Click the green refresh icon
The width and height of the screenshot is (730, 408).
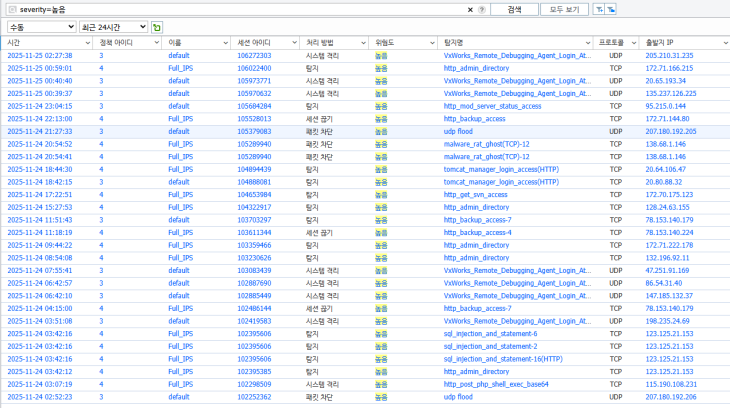click(x=157, y=27)
